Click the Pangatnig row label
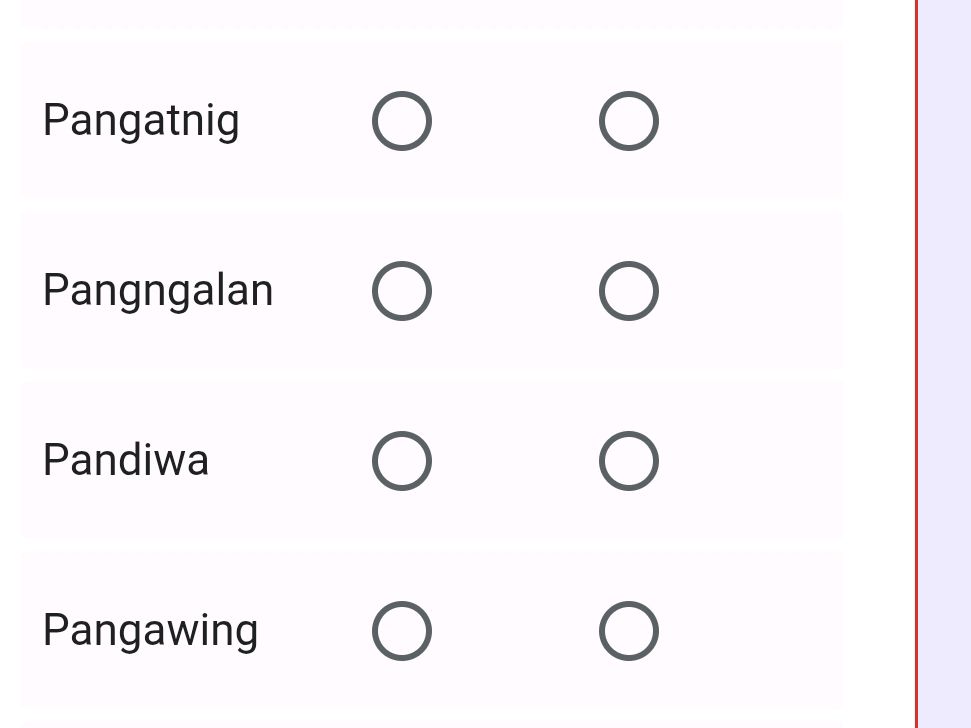971x728 pixels. [140, 120]
